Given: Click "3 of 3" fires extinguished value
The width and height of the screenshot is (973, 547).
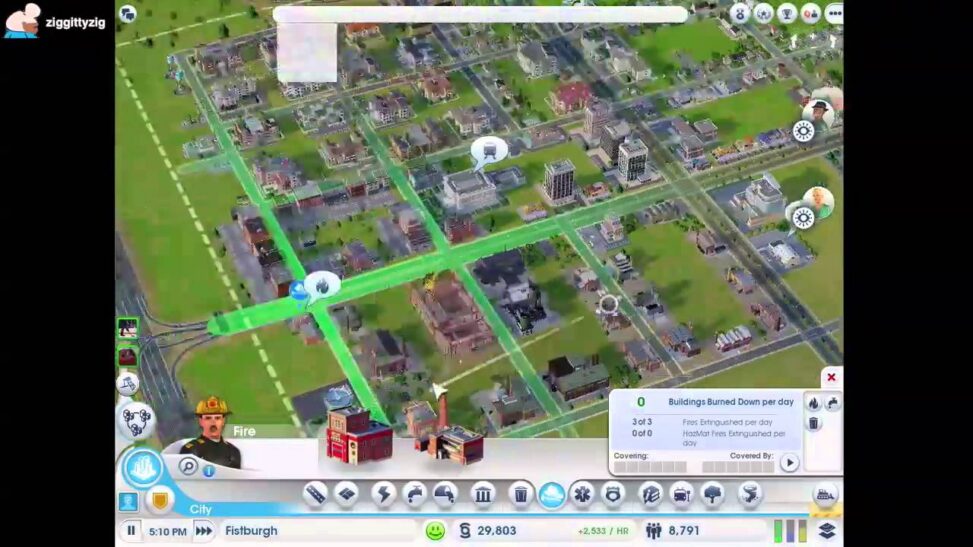Looking at the screenshot, I should point(642,422).
